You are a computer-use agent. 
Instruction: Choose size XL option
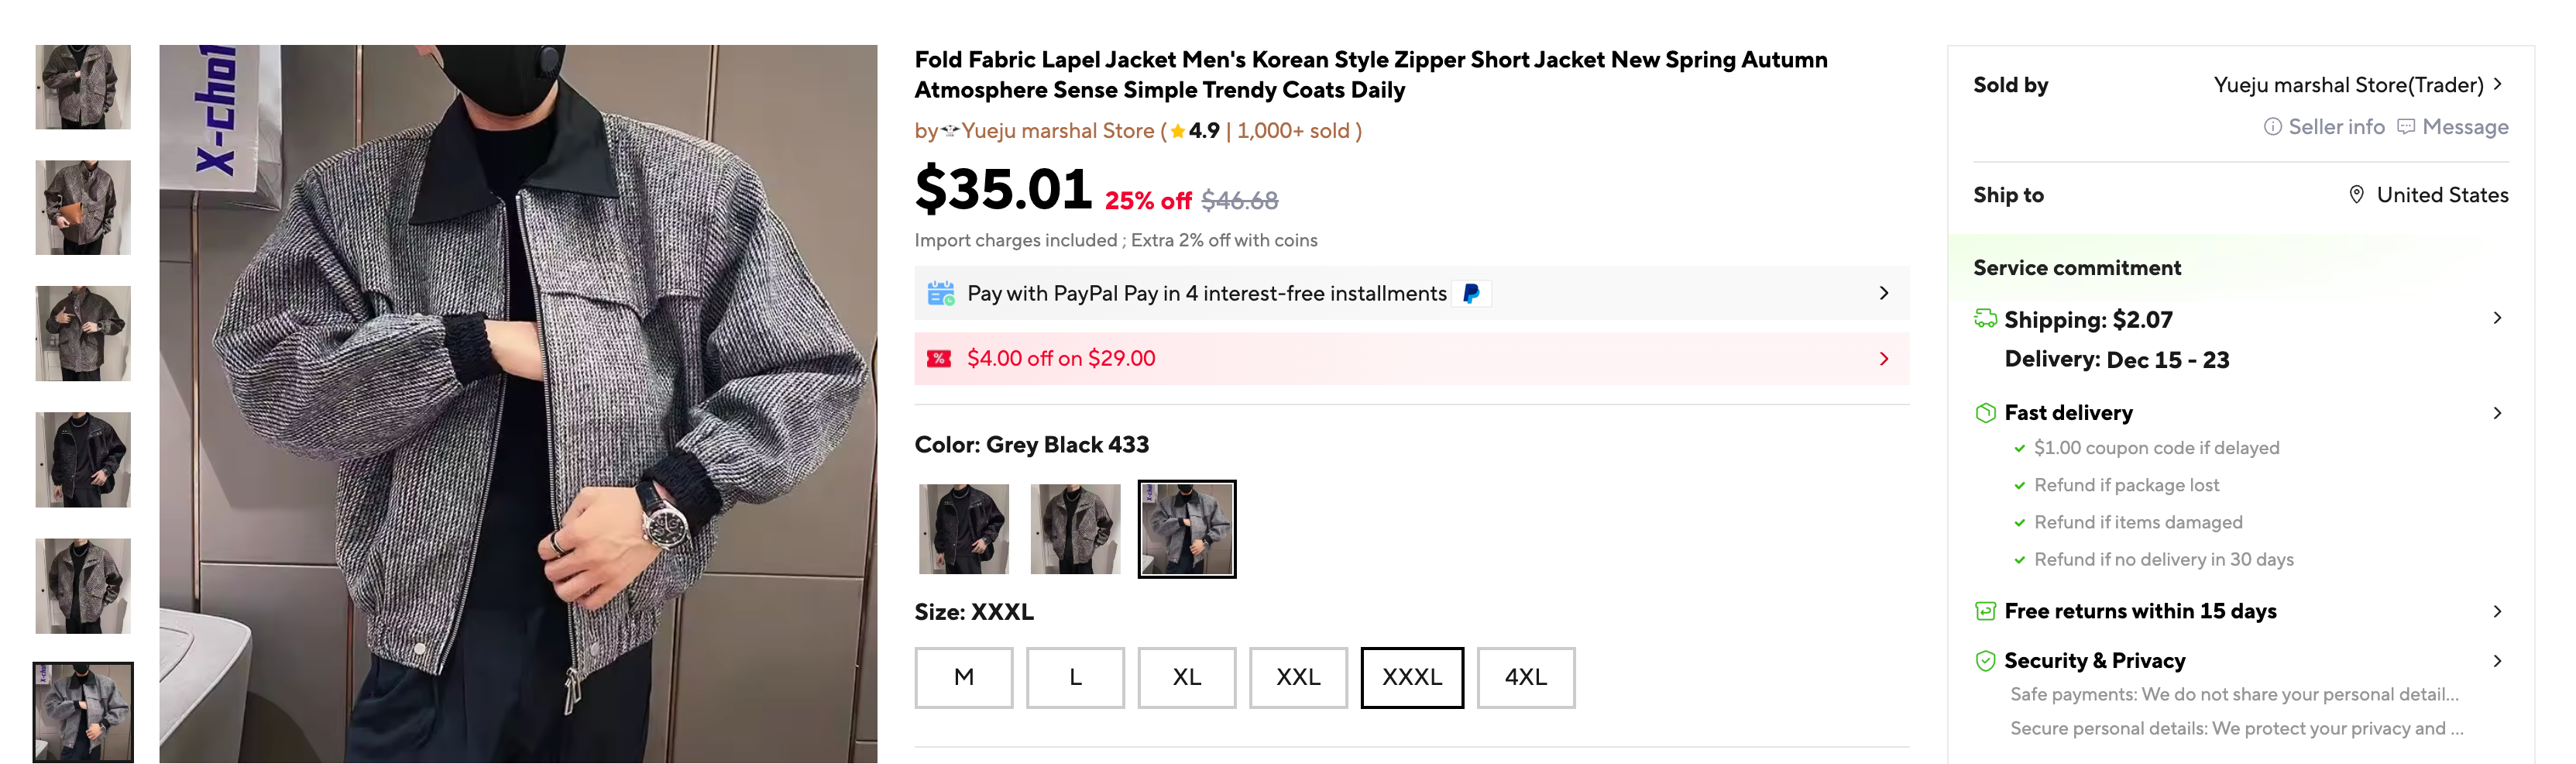(1186, 677)
